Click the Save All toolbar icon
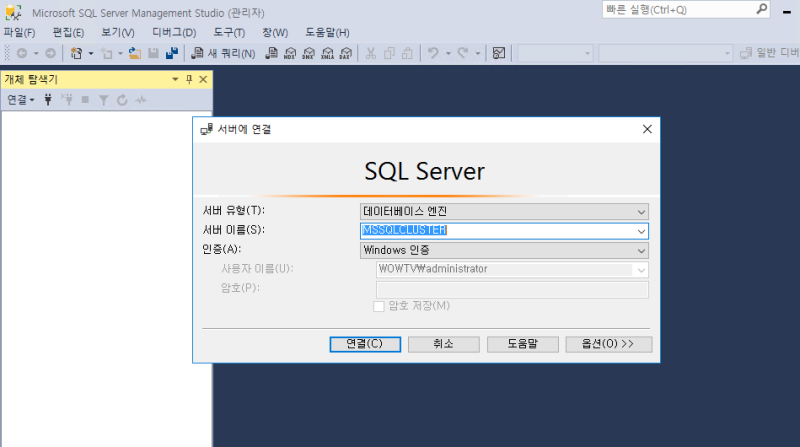Screen dimensions: 800x447 172,53
